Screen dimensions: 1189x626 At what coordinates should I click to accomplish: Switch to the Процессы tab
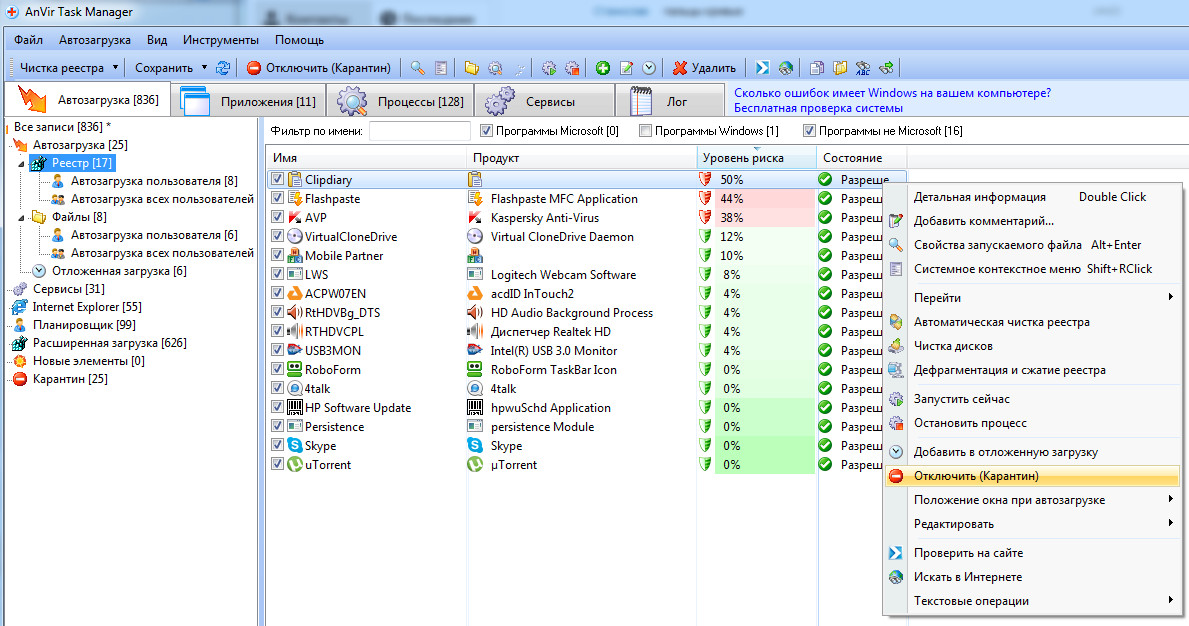(399, 102)
